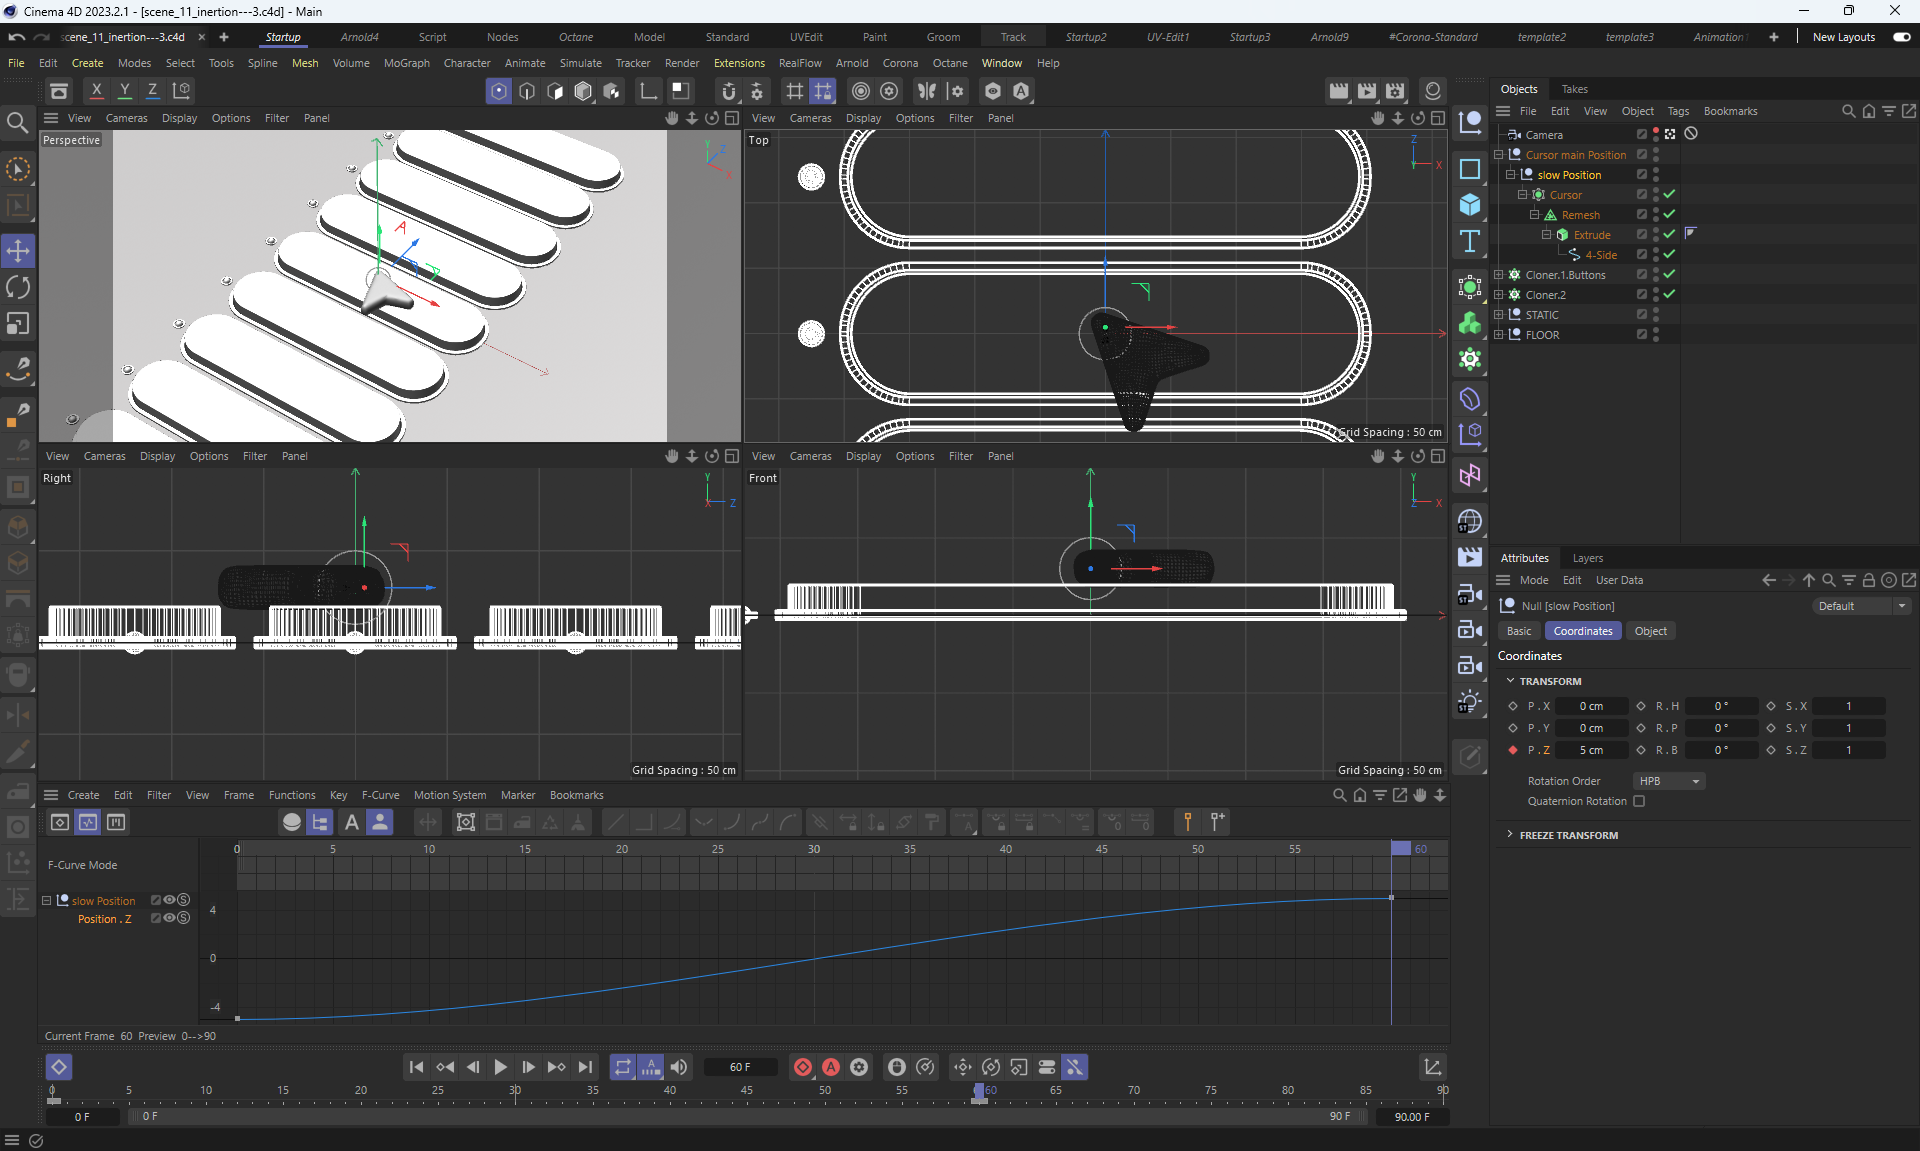Switch to the Takes tab
This screenshot has height=1151, width=1920.
pyautogui.click(x=1574, y=89)
